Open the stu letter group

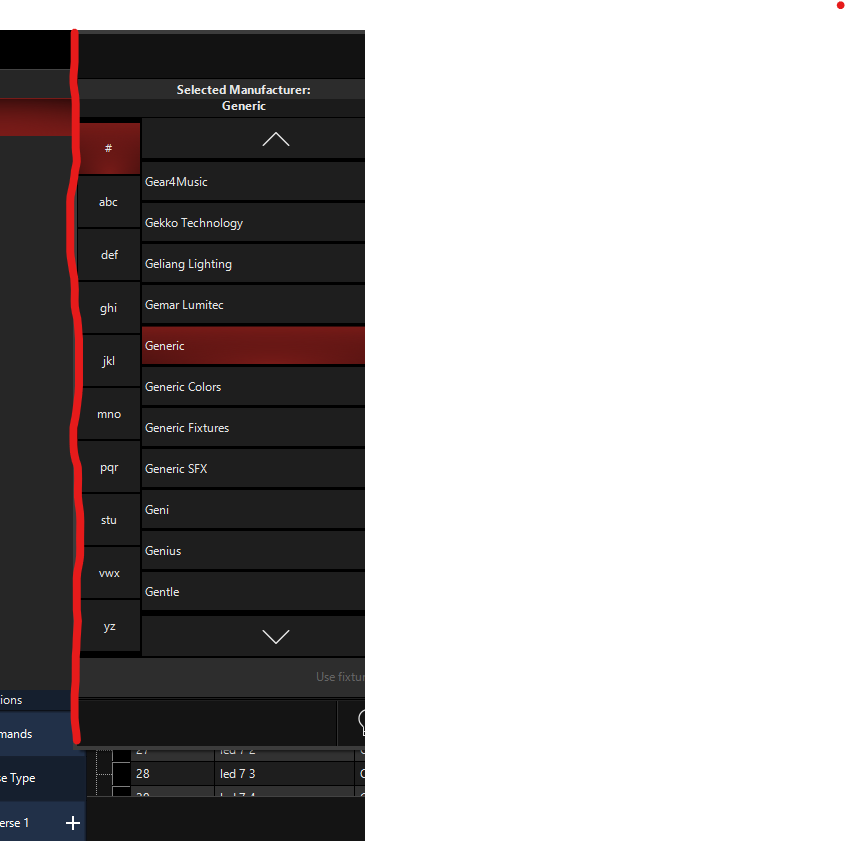(109, 520)
